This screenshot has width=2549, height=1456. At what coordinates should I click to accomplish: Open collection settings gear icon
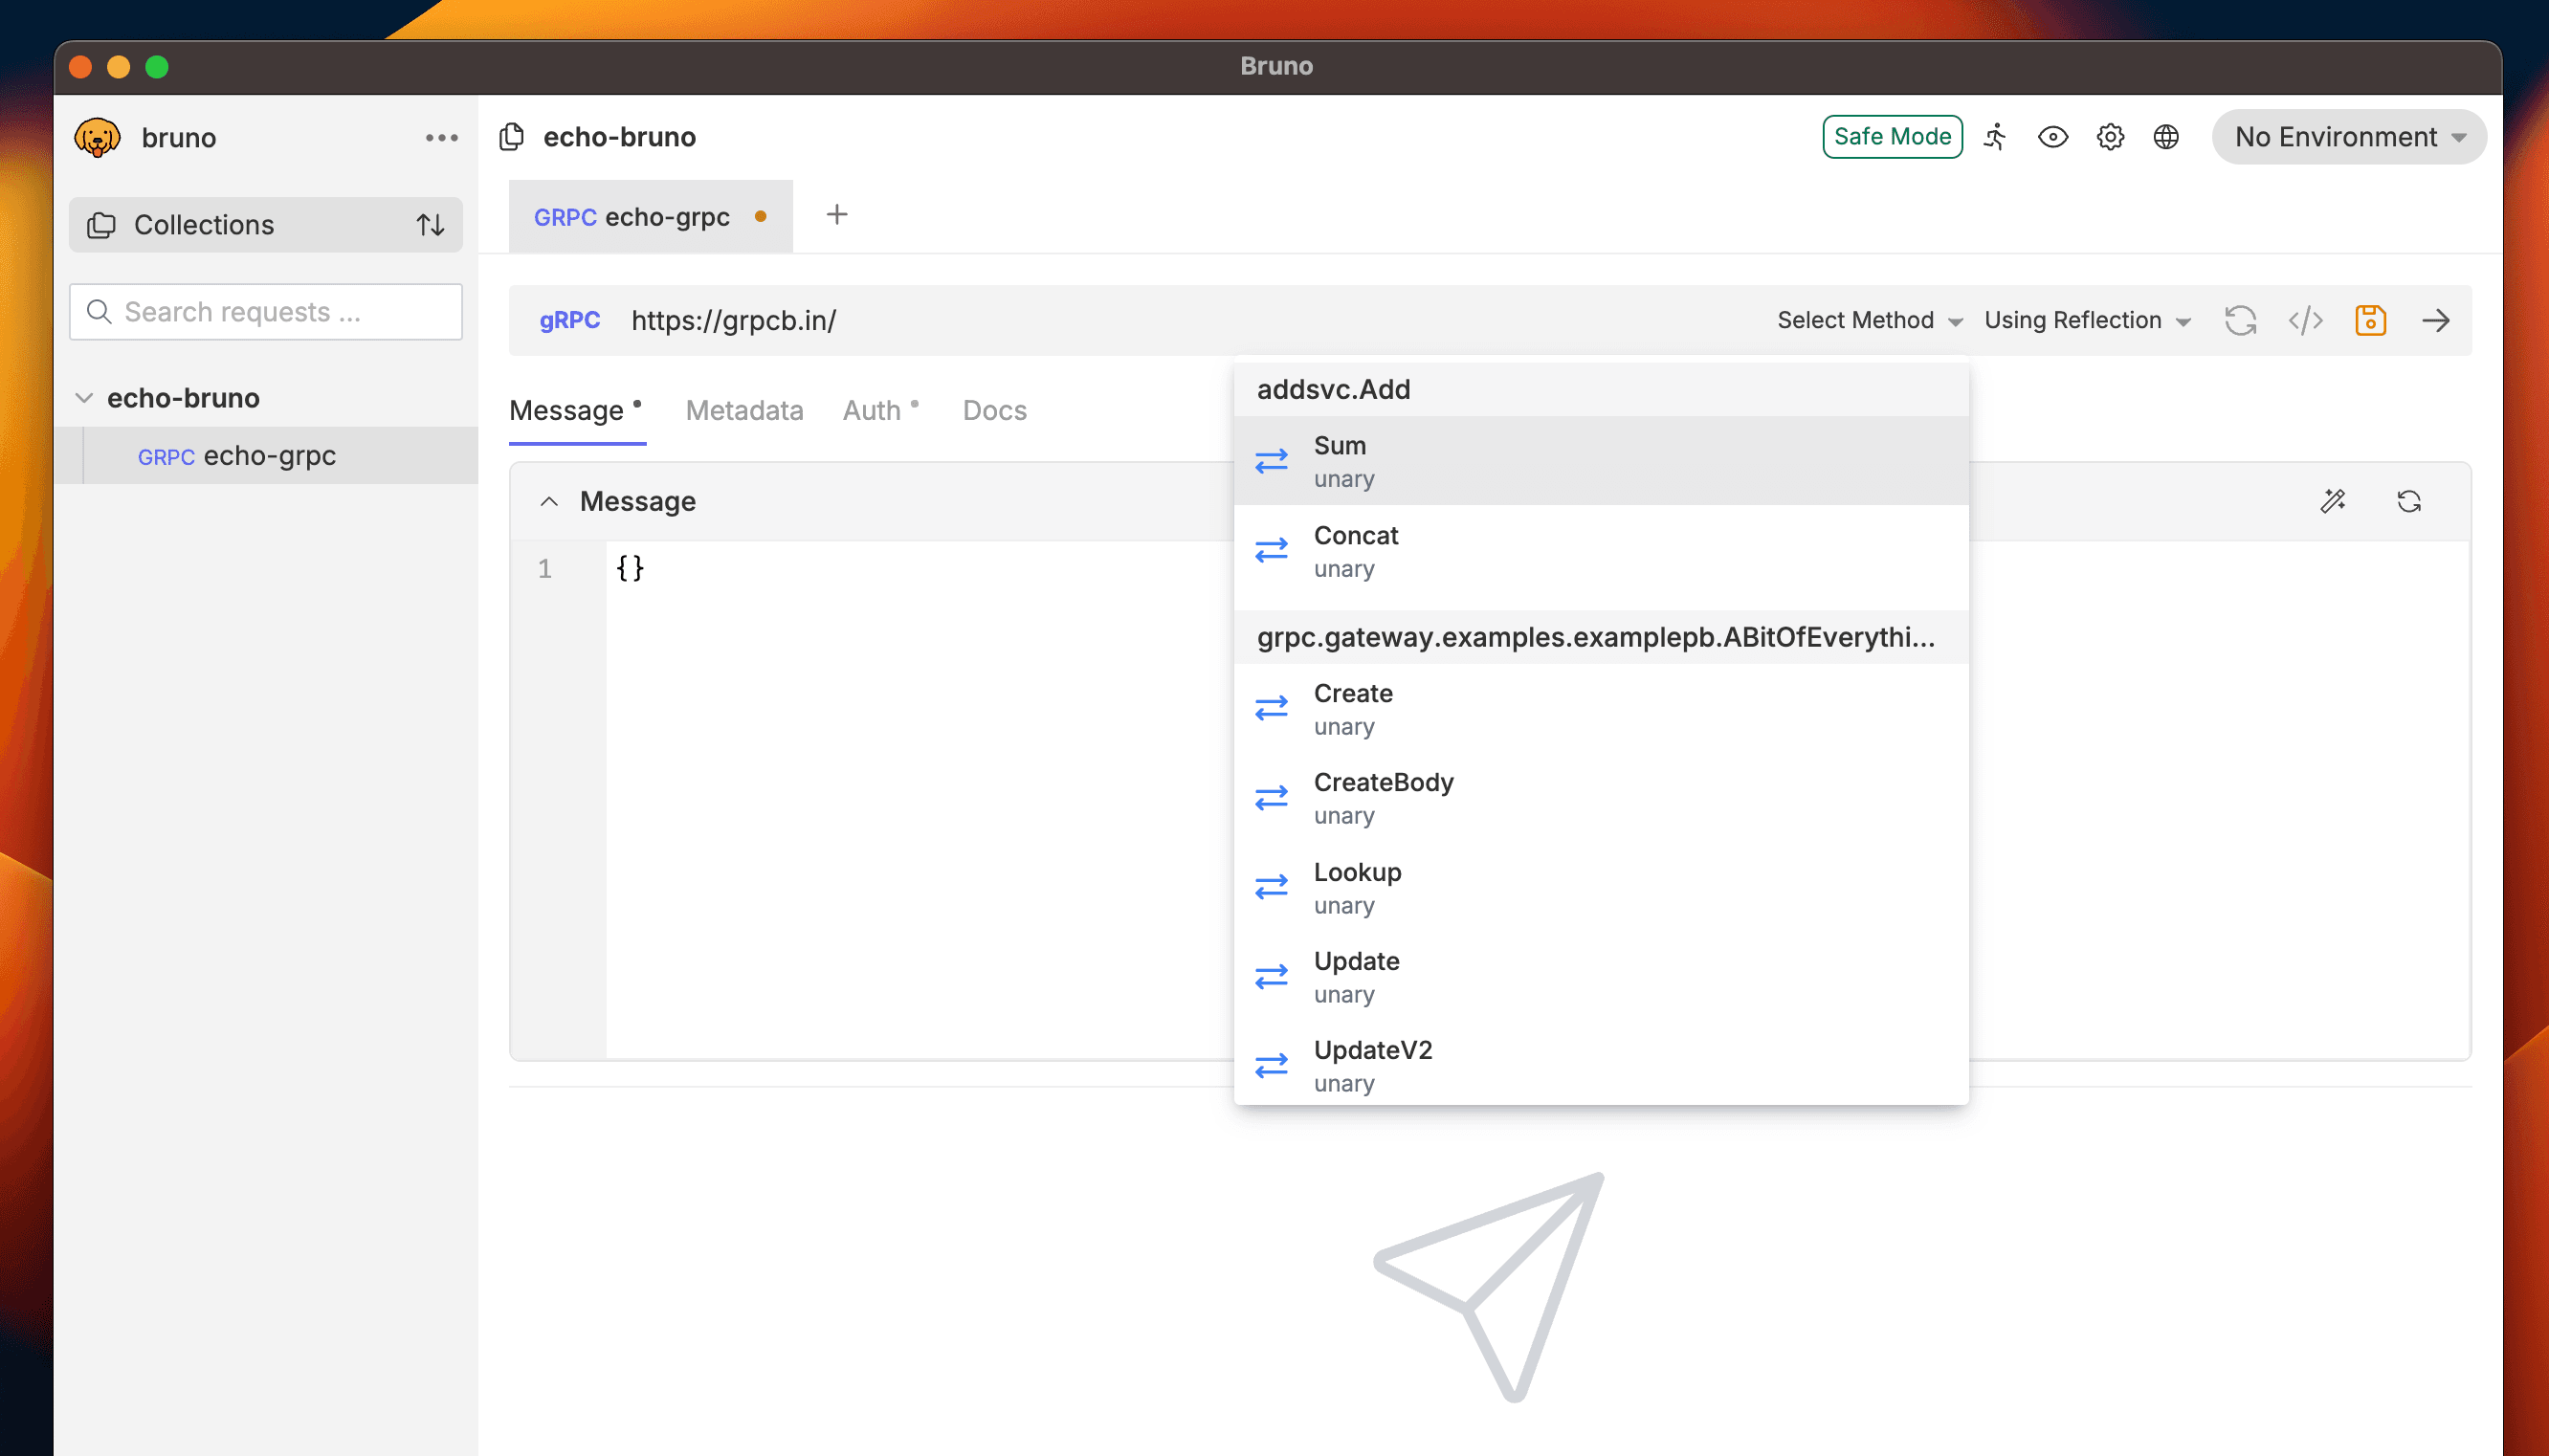(x=2110, y=136)
